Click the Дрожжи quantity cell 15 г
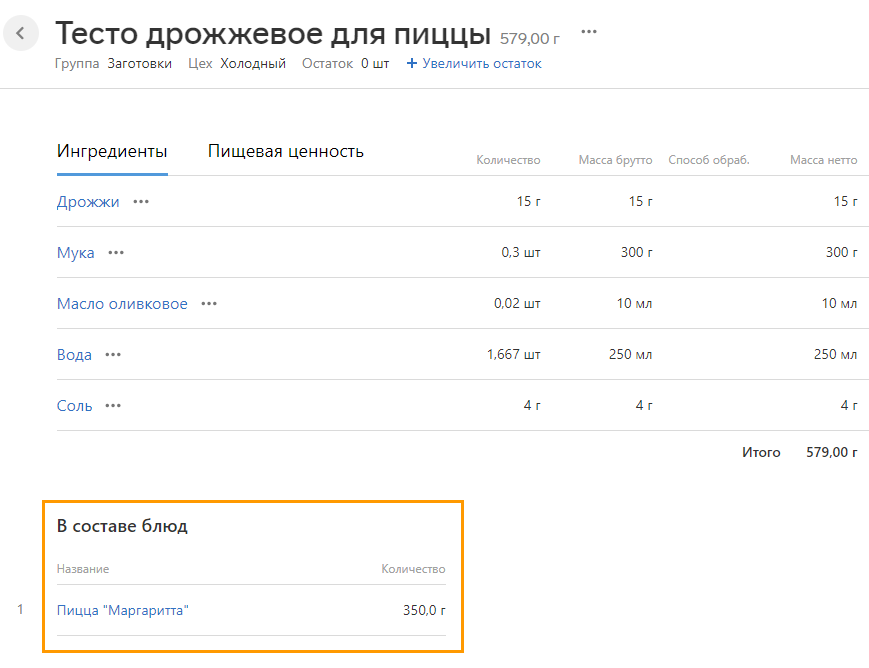 point(529,202)
